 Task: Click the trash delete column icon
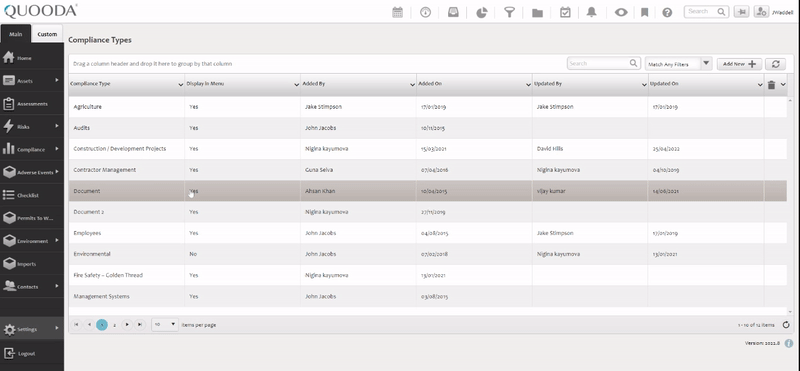coord(771,85)
